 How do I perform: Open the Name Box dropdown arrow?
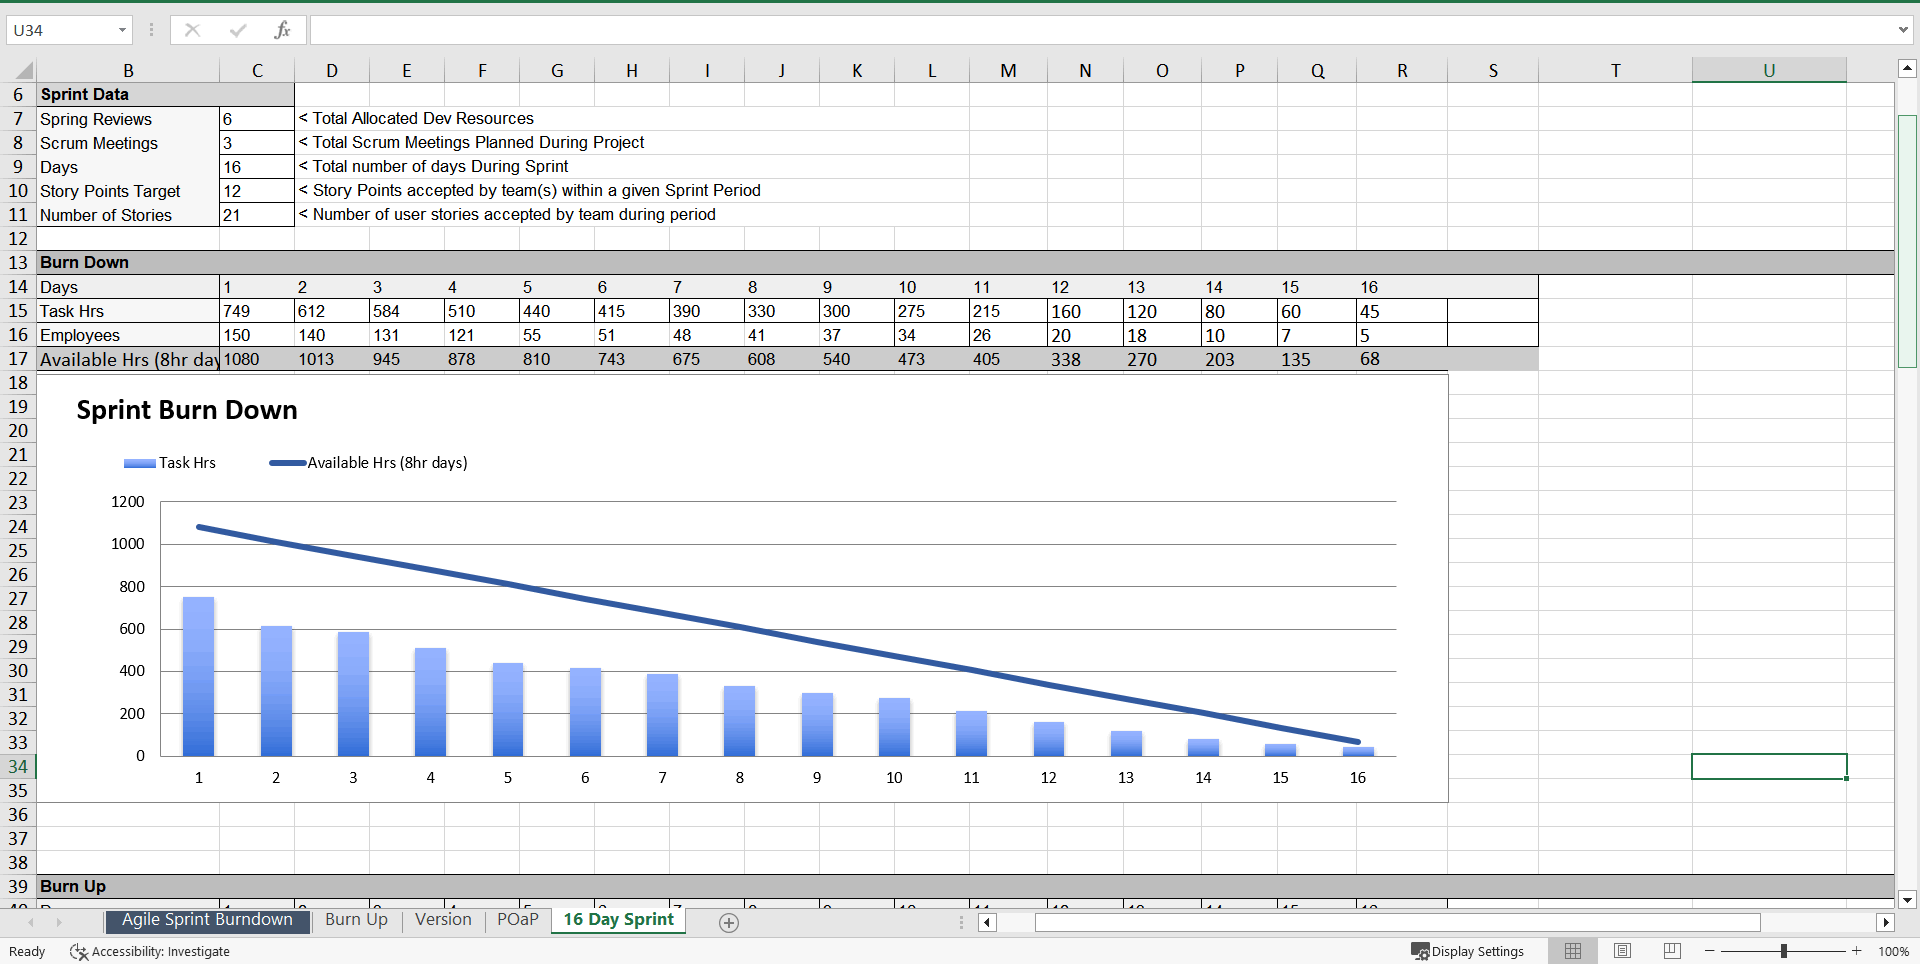(123, 29)
